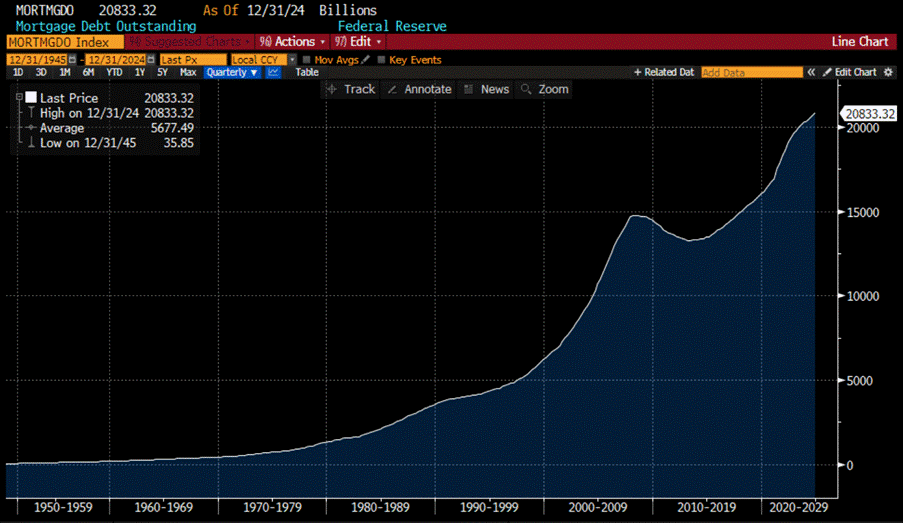Select 1Y time range
The height and width of the screenshot is (523, 903).
pyautogui.click(x=140, y=72)
